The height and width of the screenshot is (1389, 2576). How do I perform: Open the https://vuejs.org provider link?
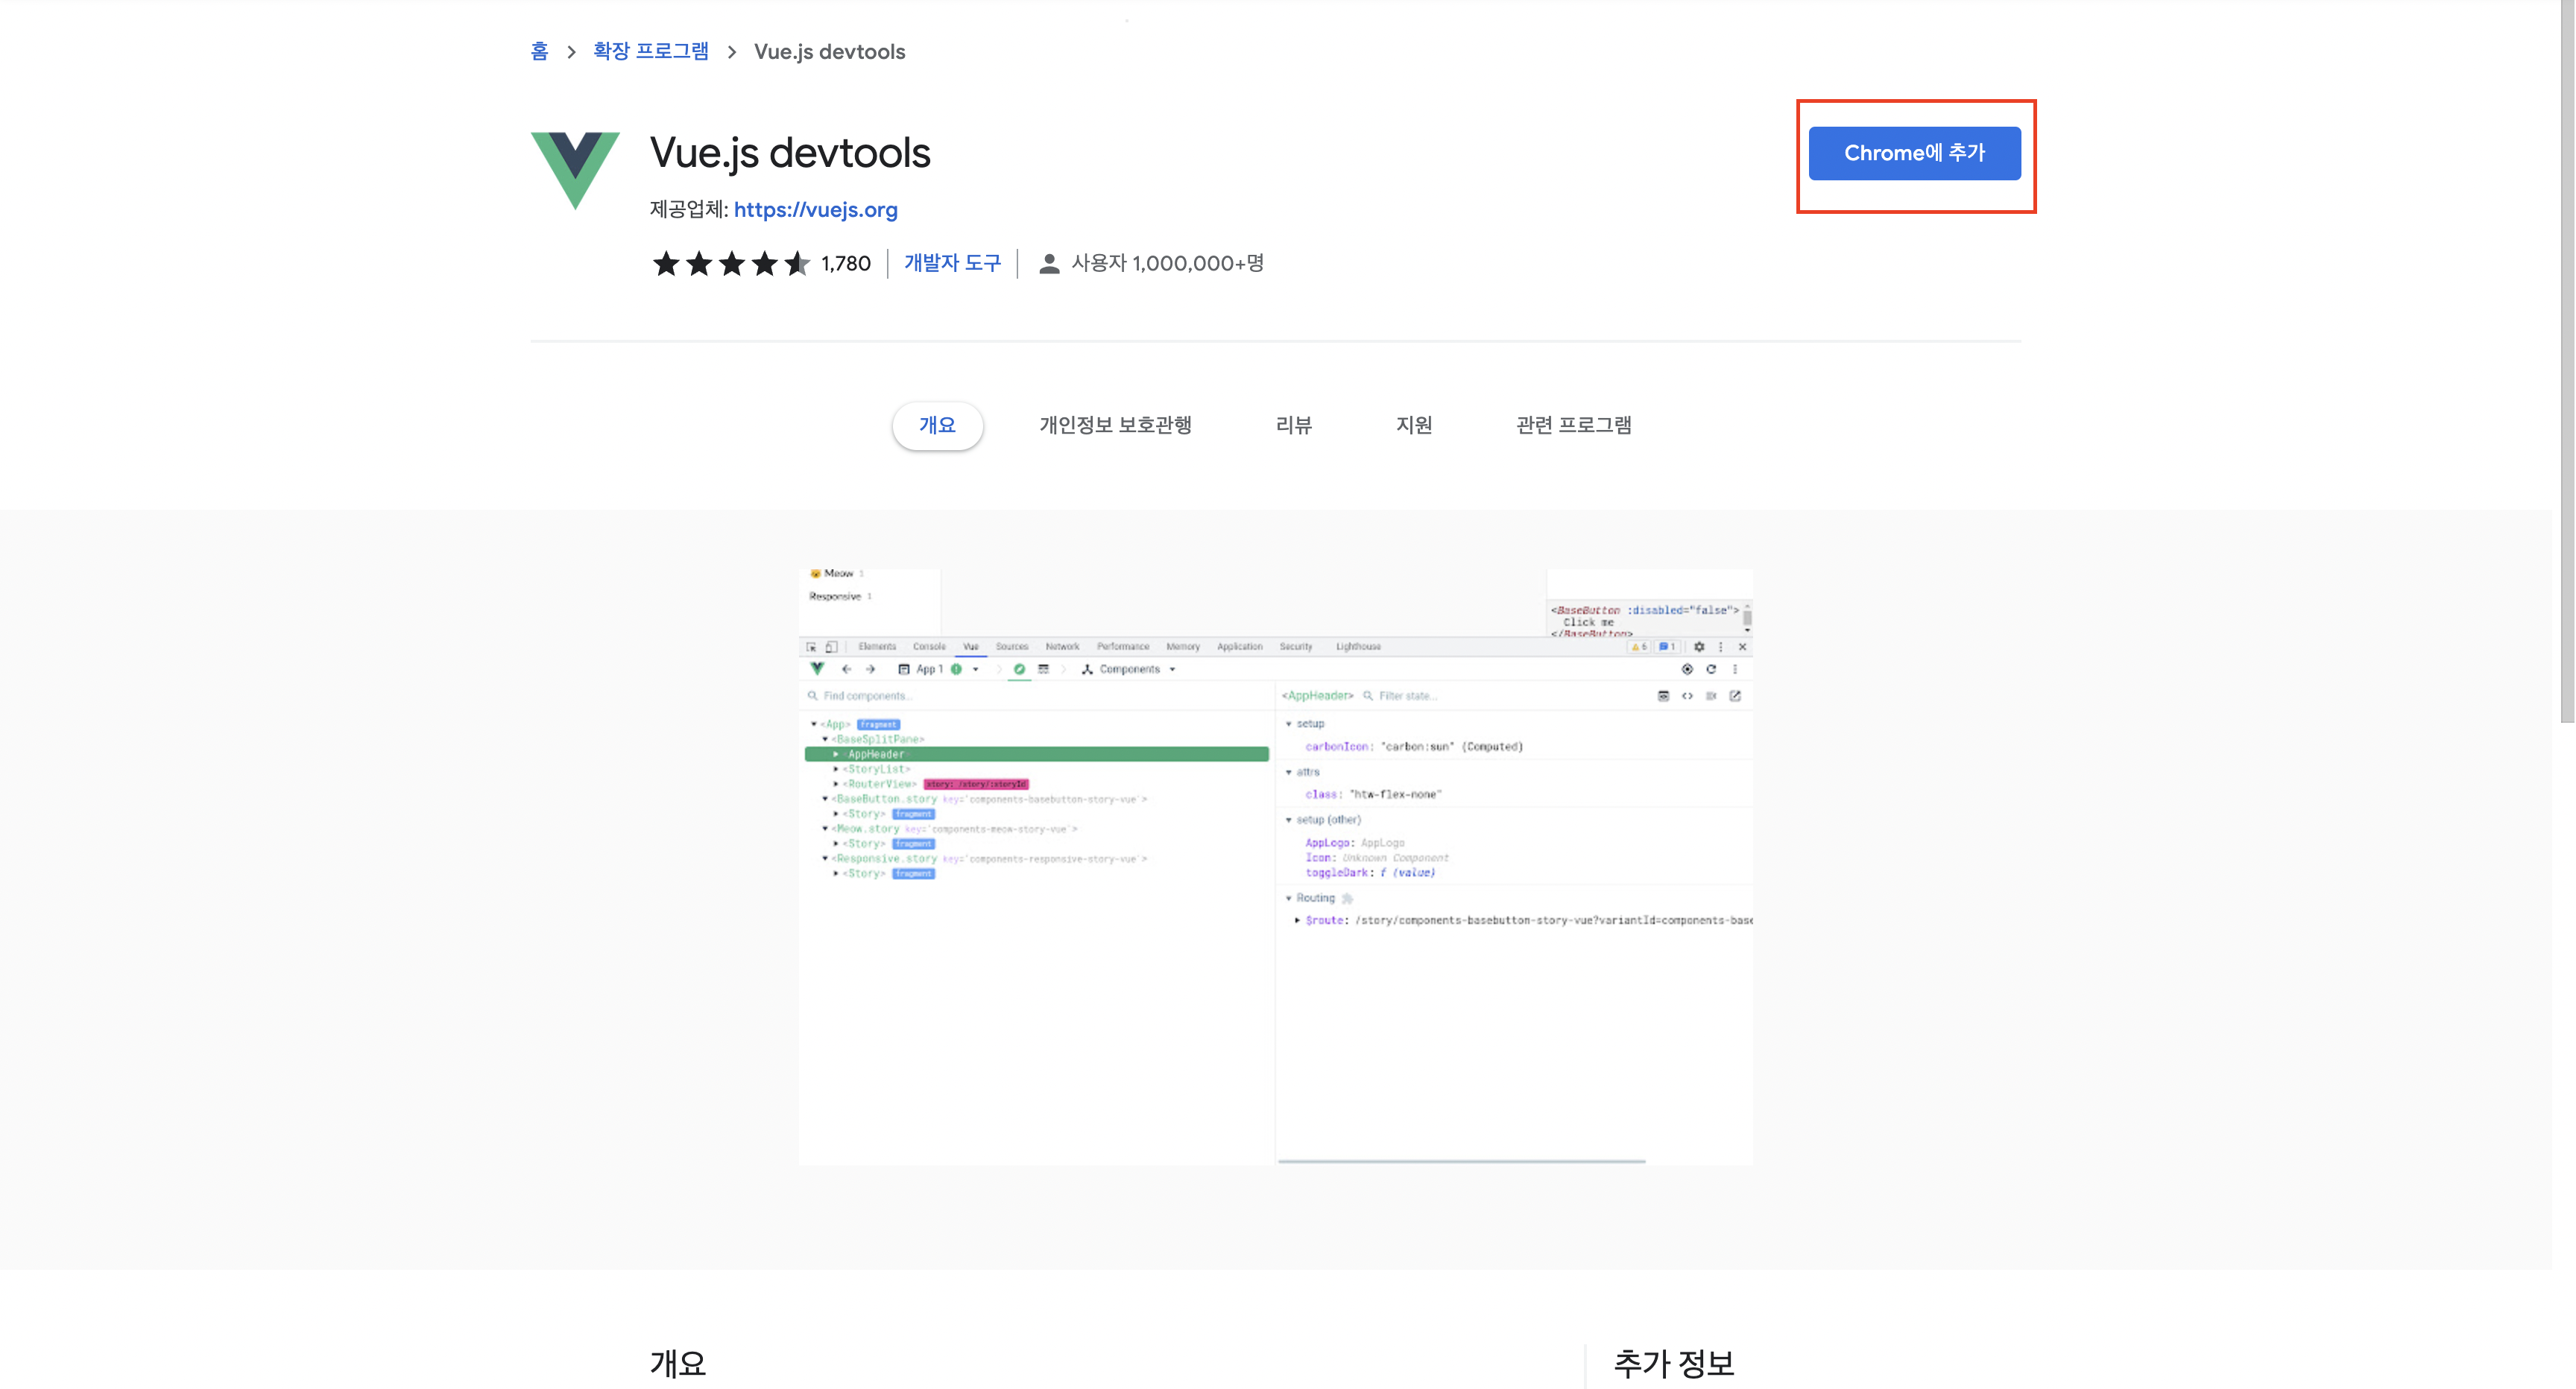815,210
